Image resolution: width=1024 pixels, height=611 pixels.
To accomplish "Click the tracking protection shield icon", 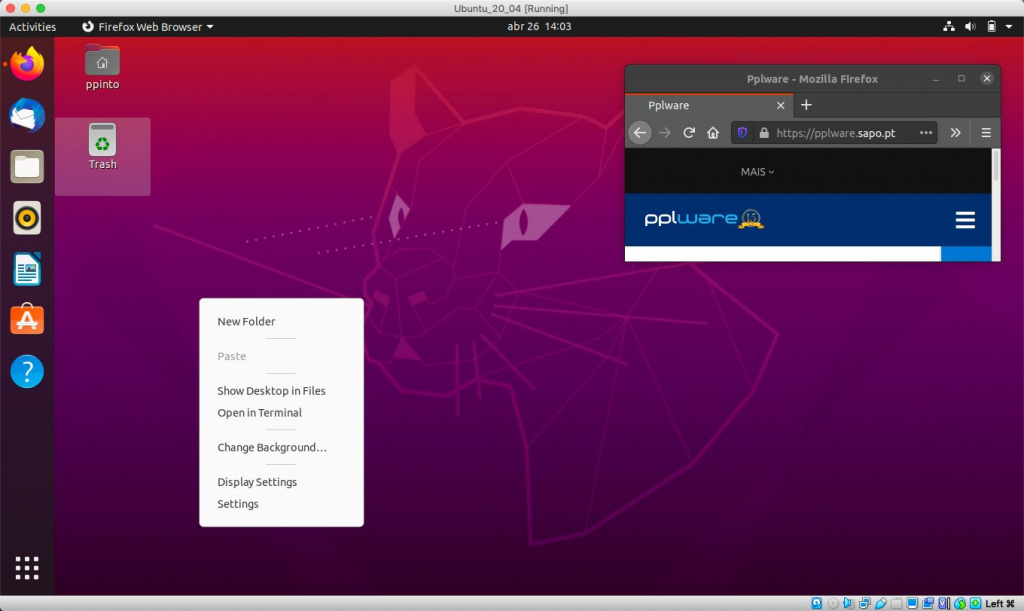I will click(741, 132).
